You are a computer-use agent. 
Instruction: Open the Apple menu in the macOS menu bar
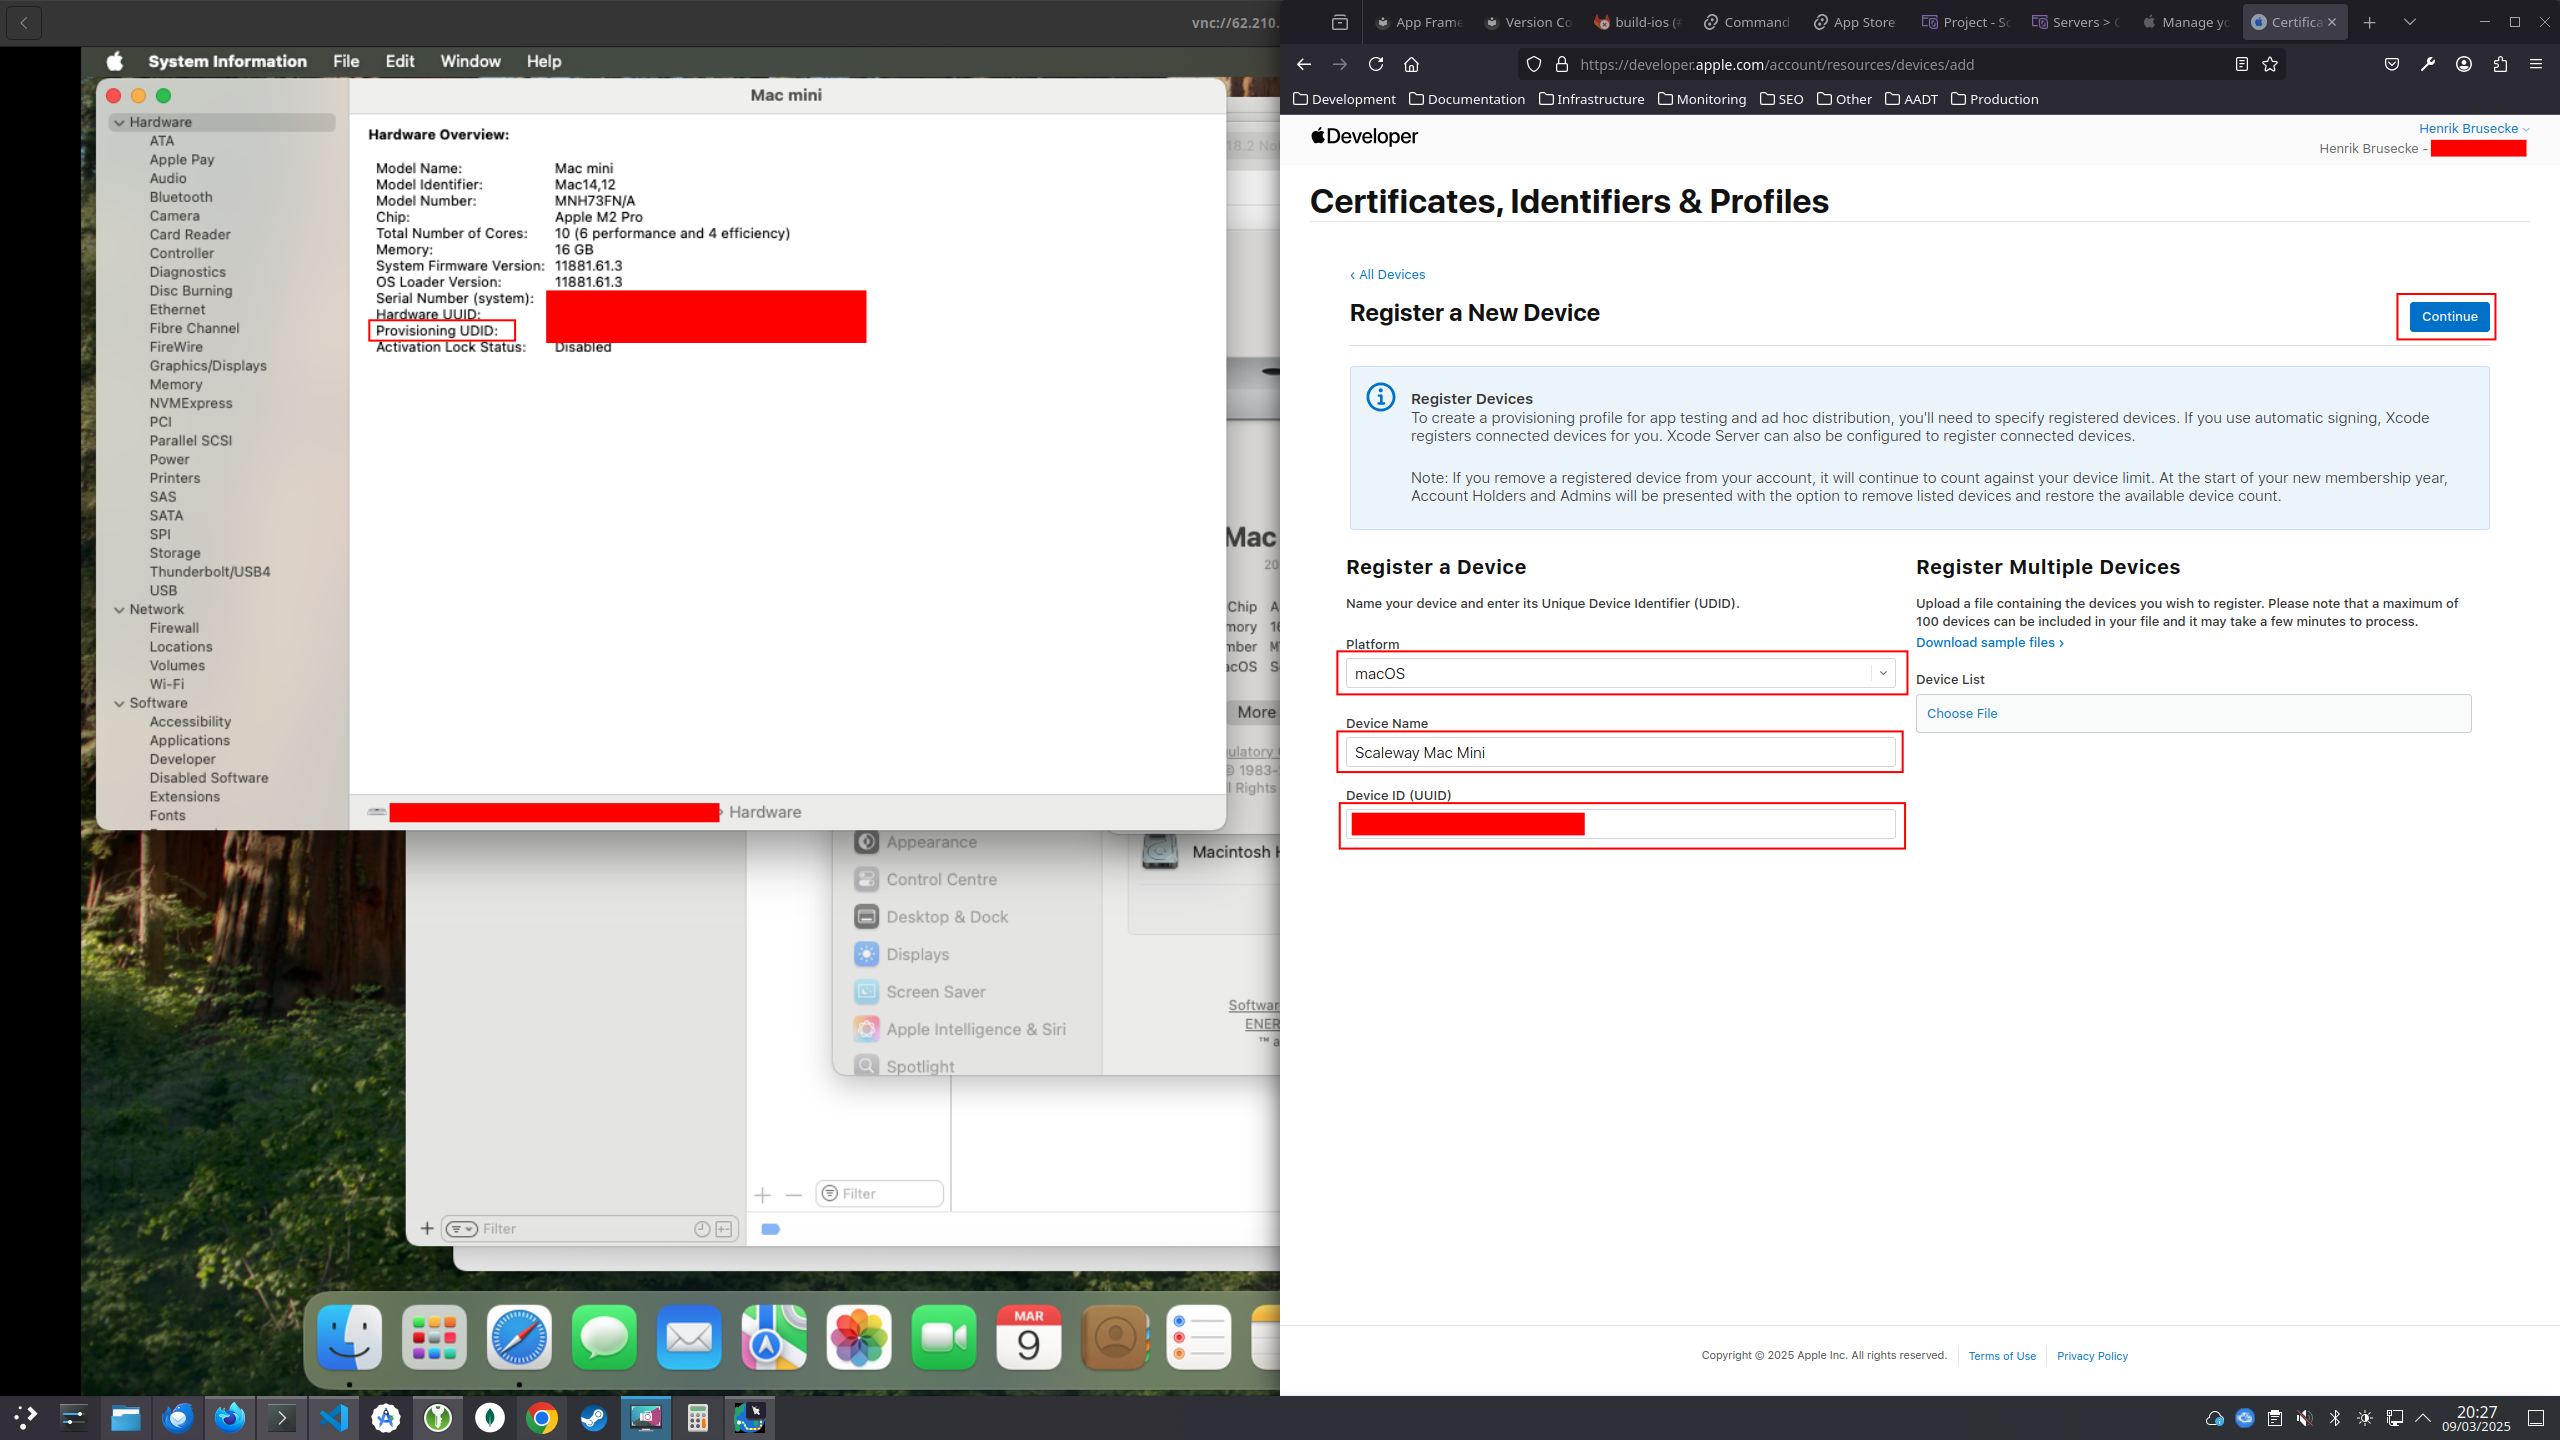[116, 61]
